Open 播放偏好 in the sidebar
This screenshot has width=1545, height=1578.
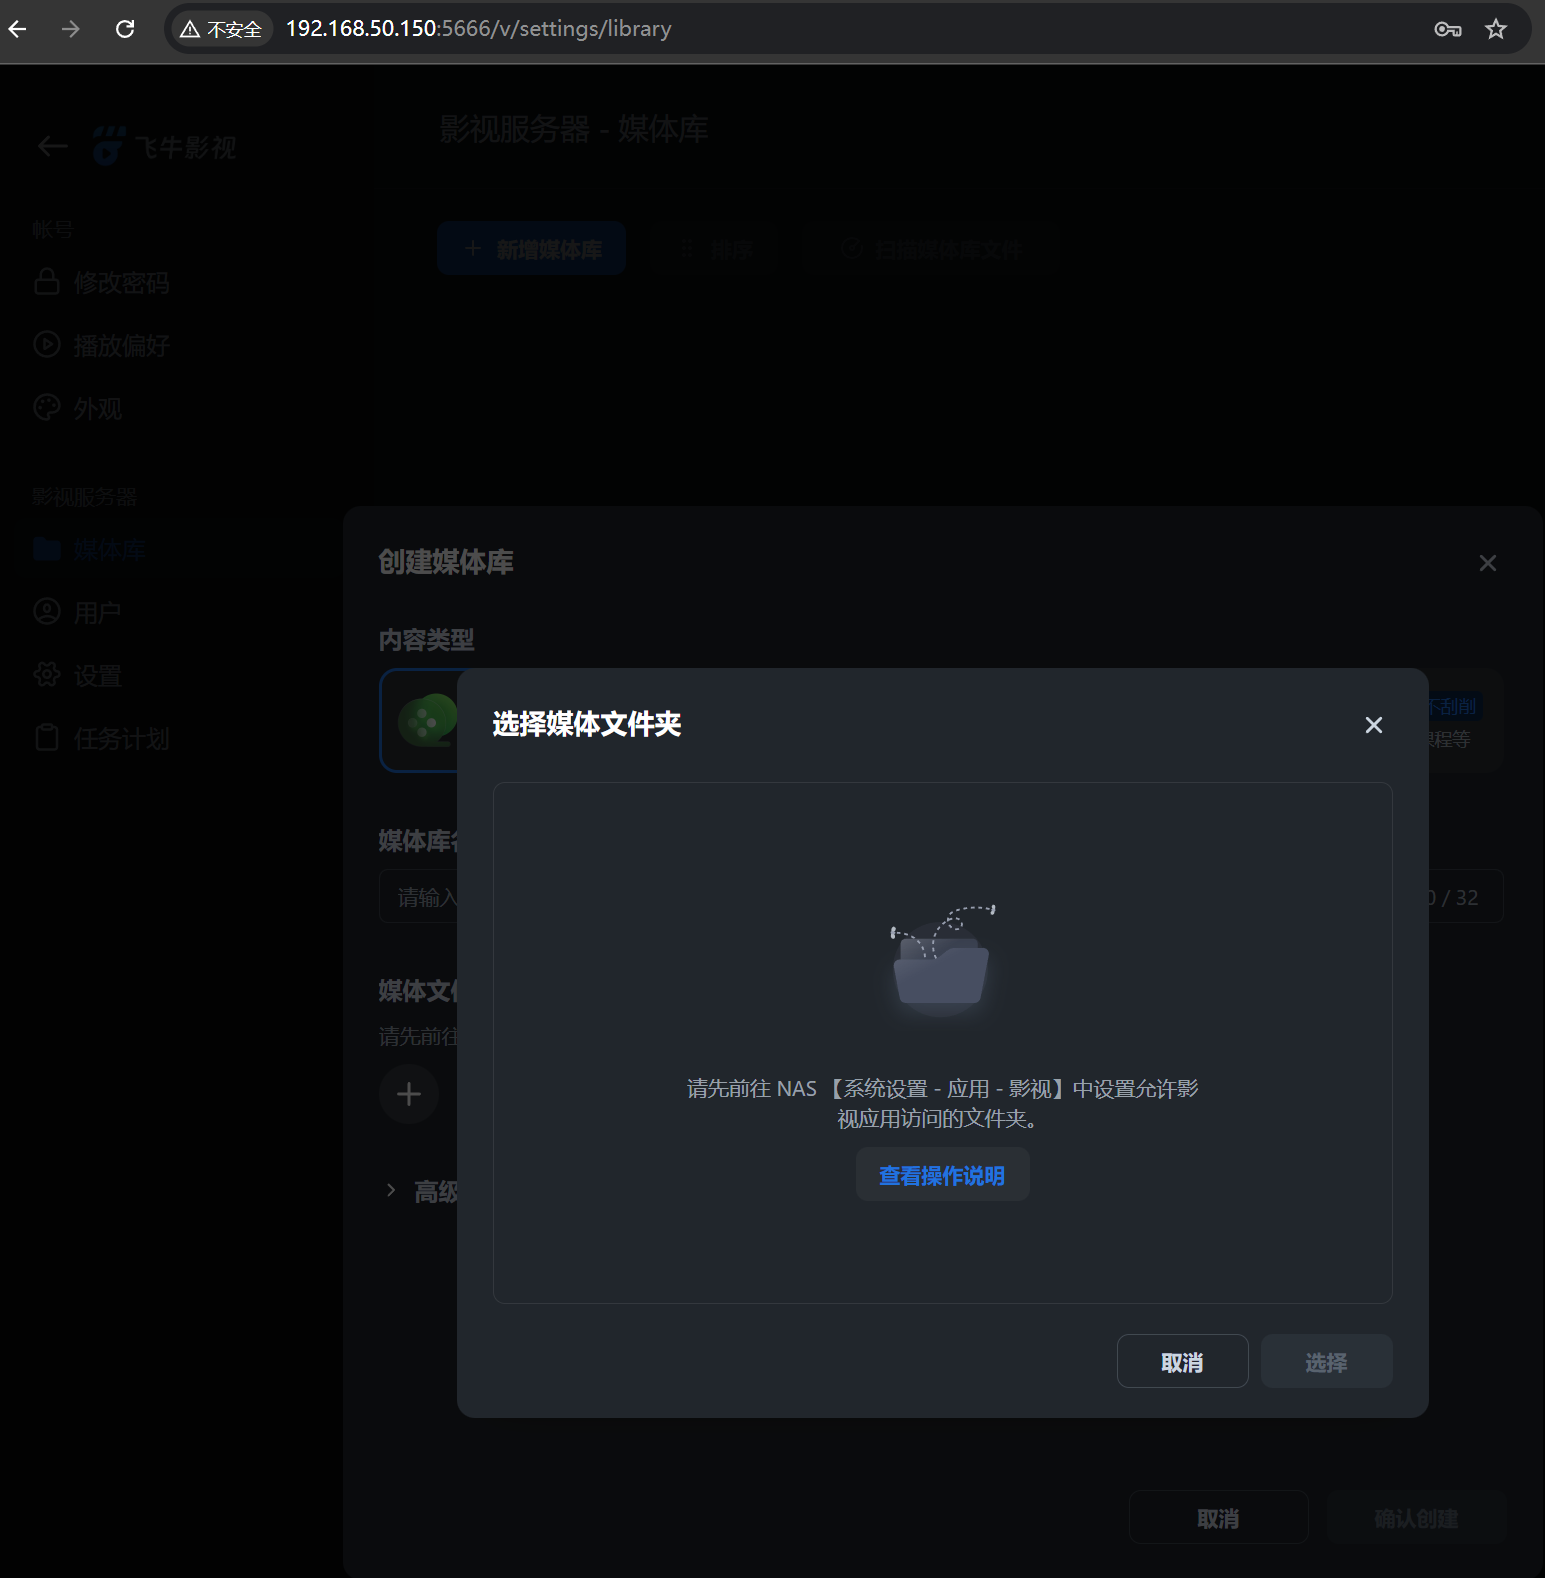pos(102,346)
